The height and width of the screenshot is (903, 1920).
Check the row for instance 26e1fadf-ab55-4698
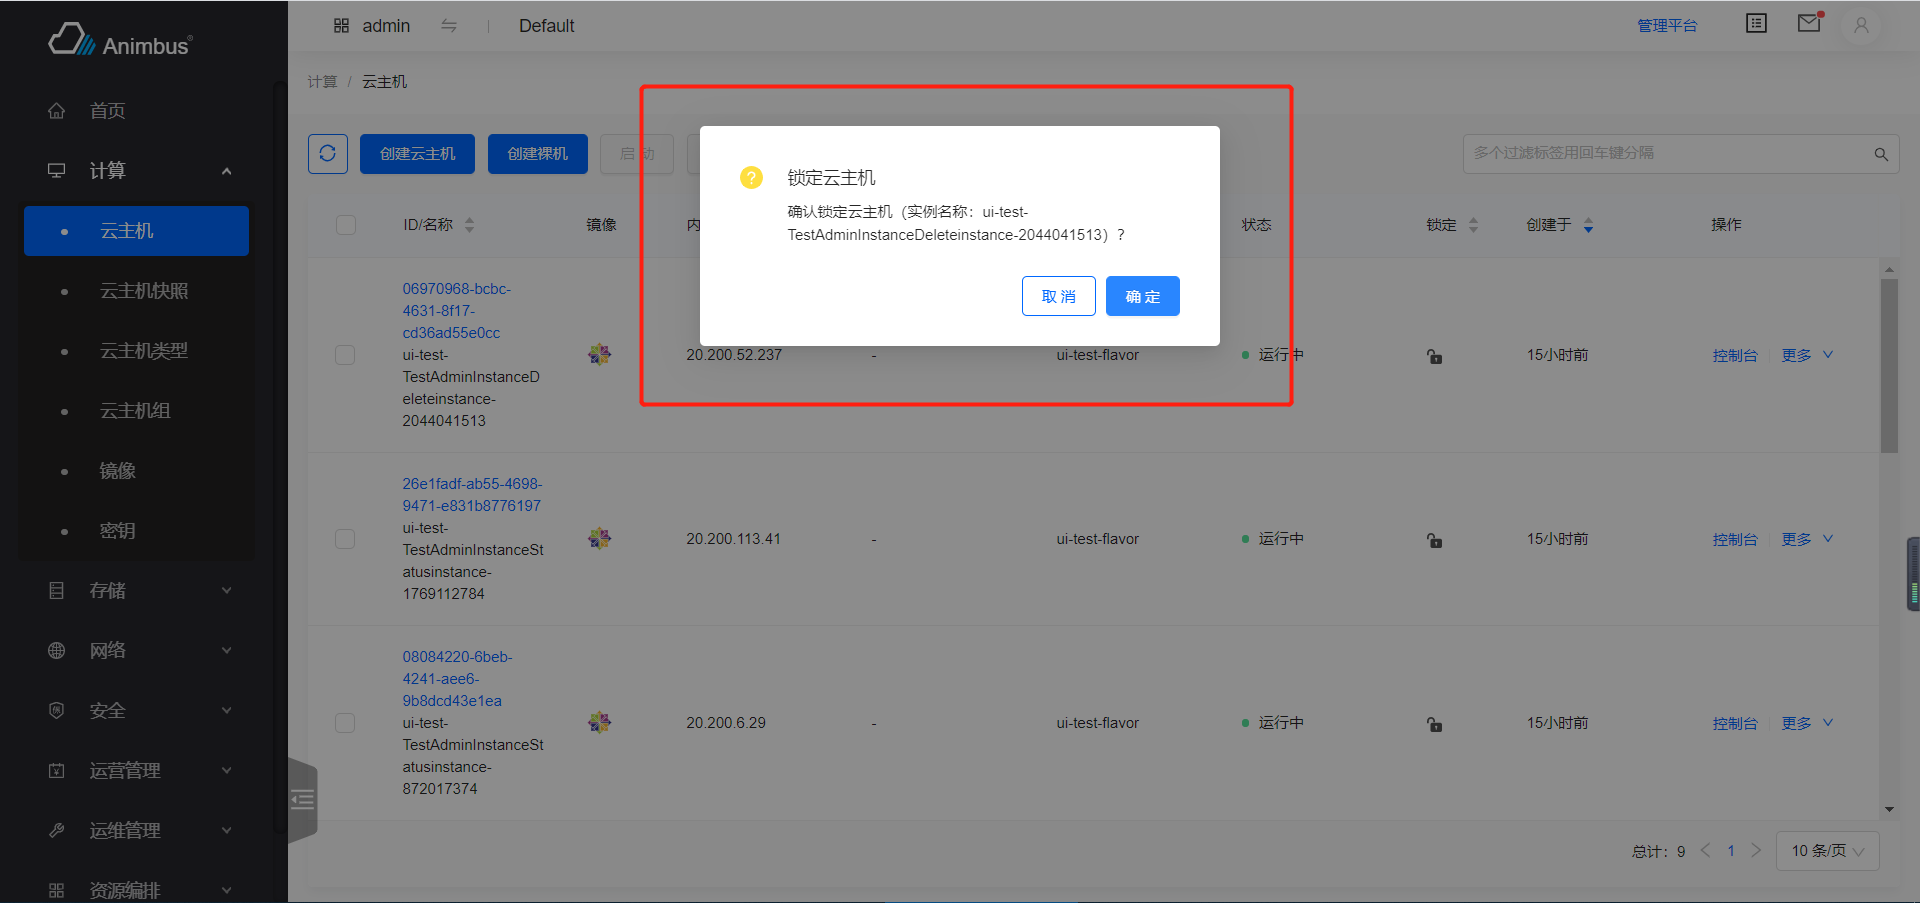point(345,539)
